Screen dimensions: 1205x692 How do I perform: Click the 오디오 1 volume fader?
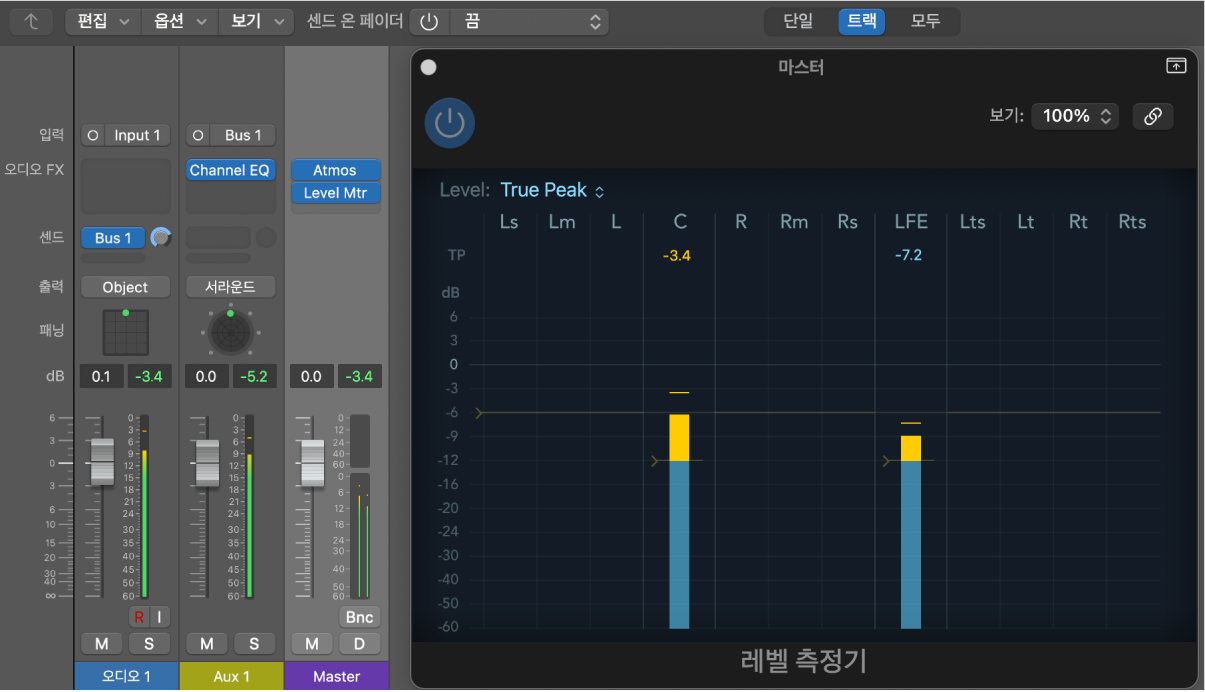(101, 461)
